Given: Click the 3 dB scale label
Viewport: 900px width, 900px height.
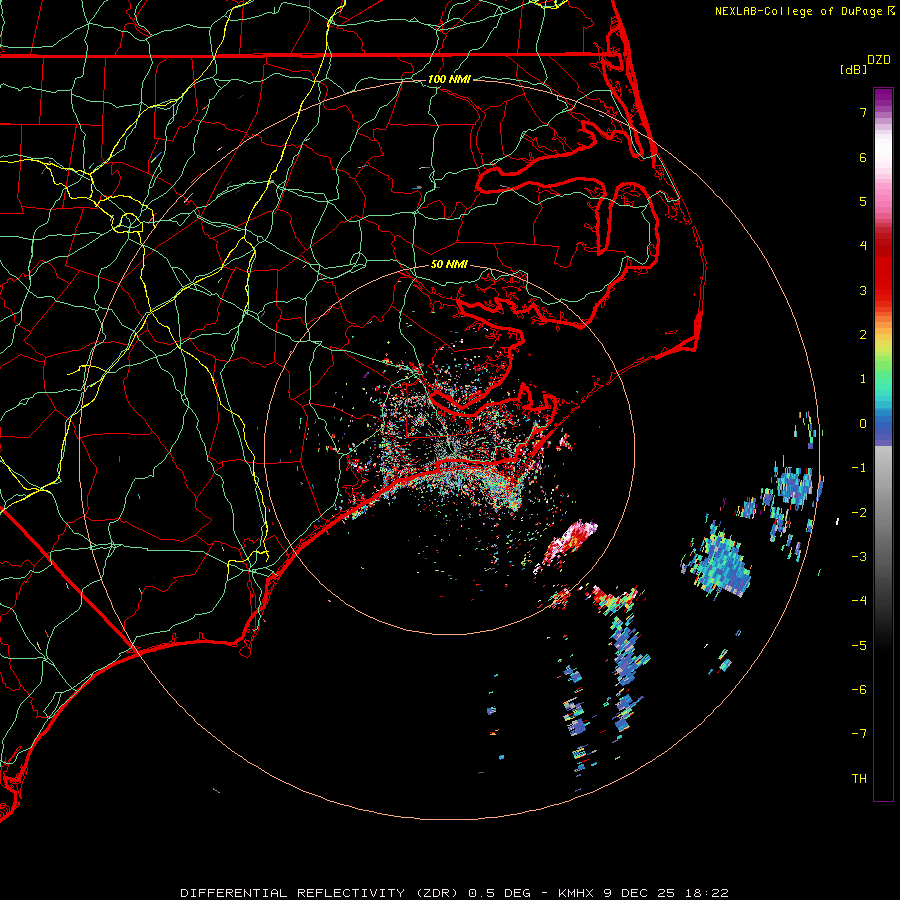Looking at the screenshot, I should 863,290.
